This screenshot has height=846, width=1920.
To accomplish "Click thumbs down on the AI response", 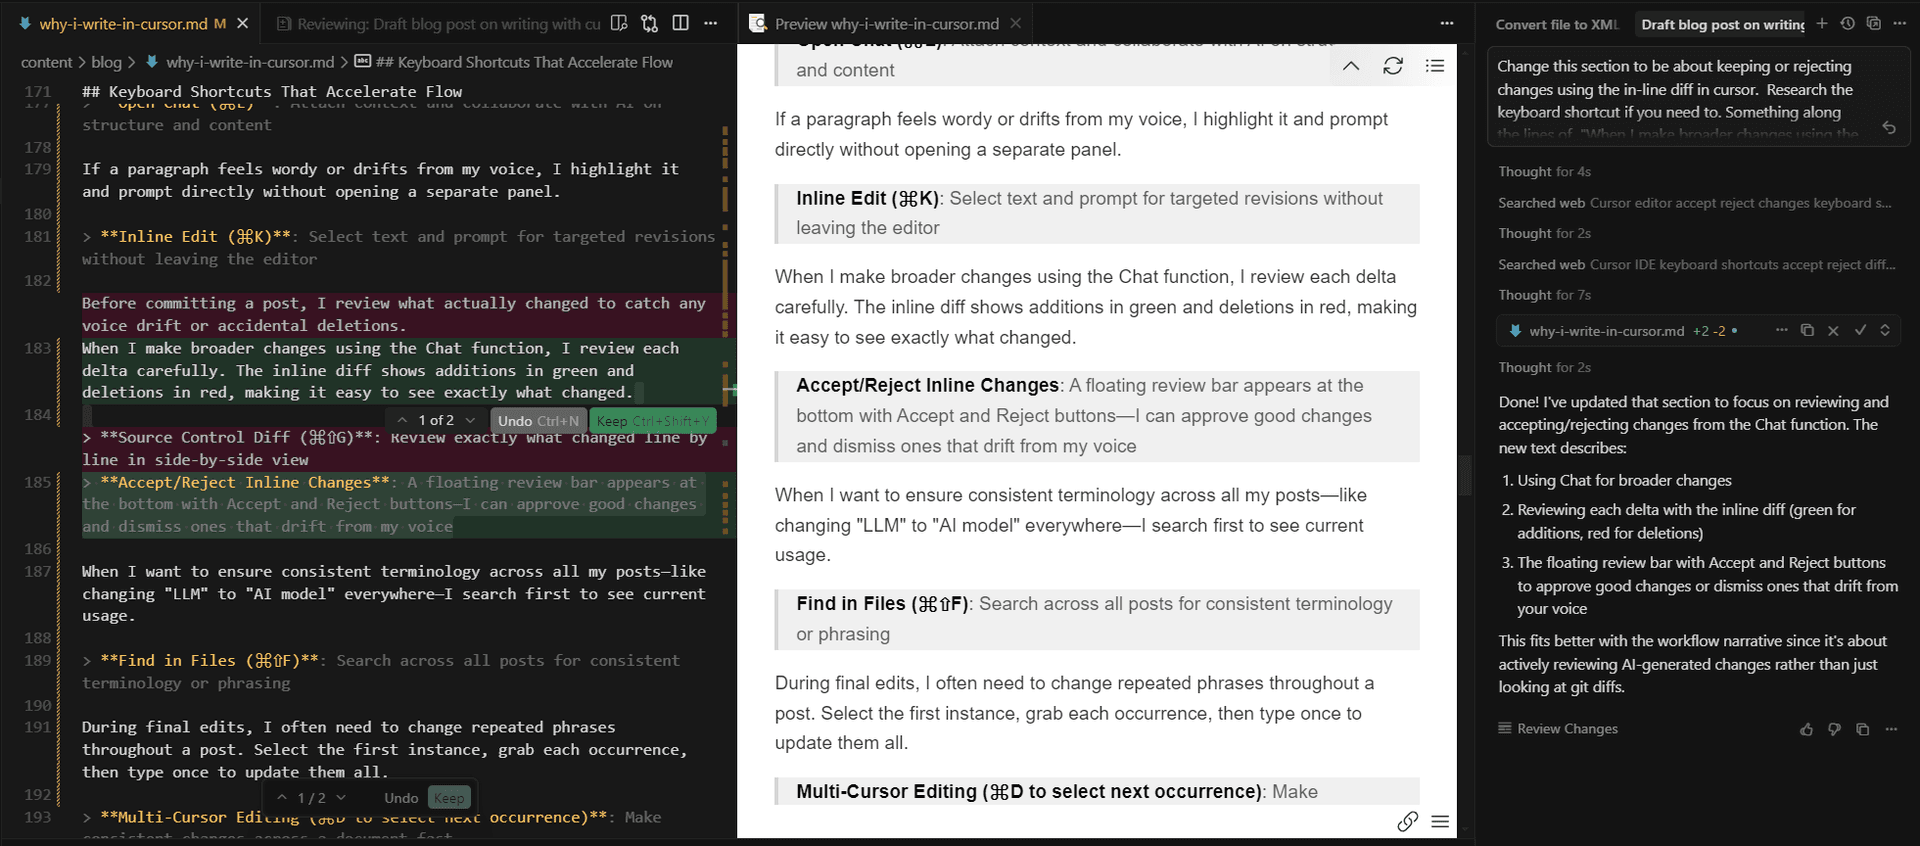I will click(1834, 729).
